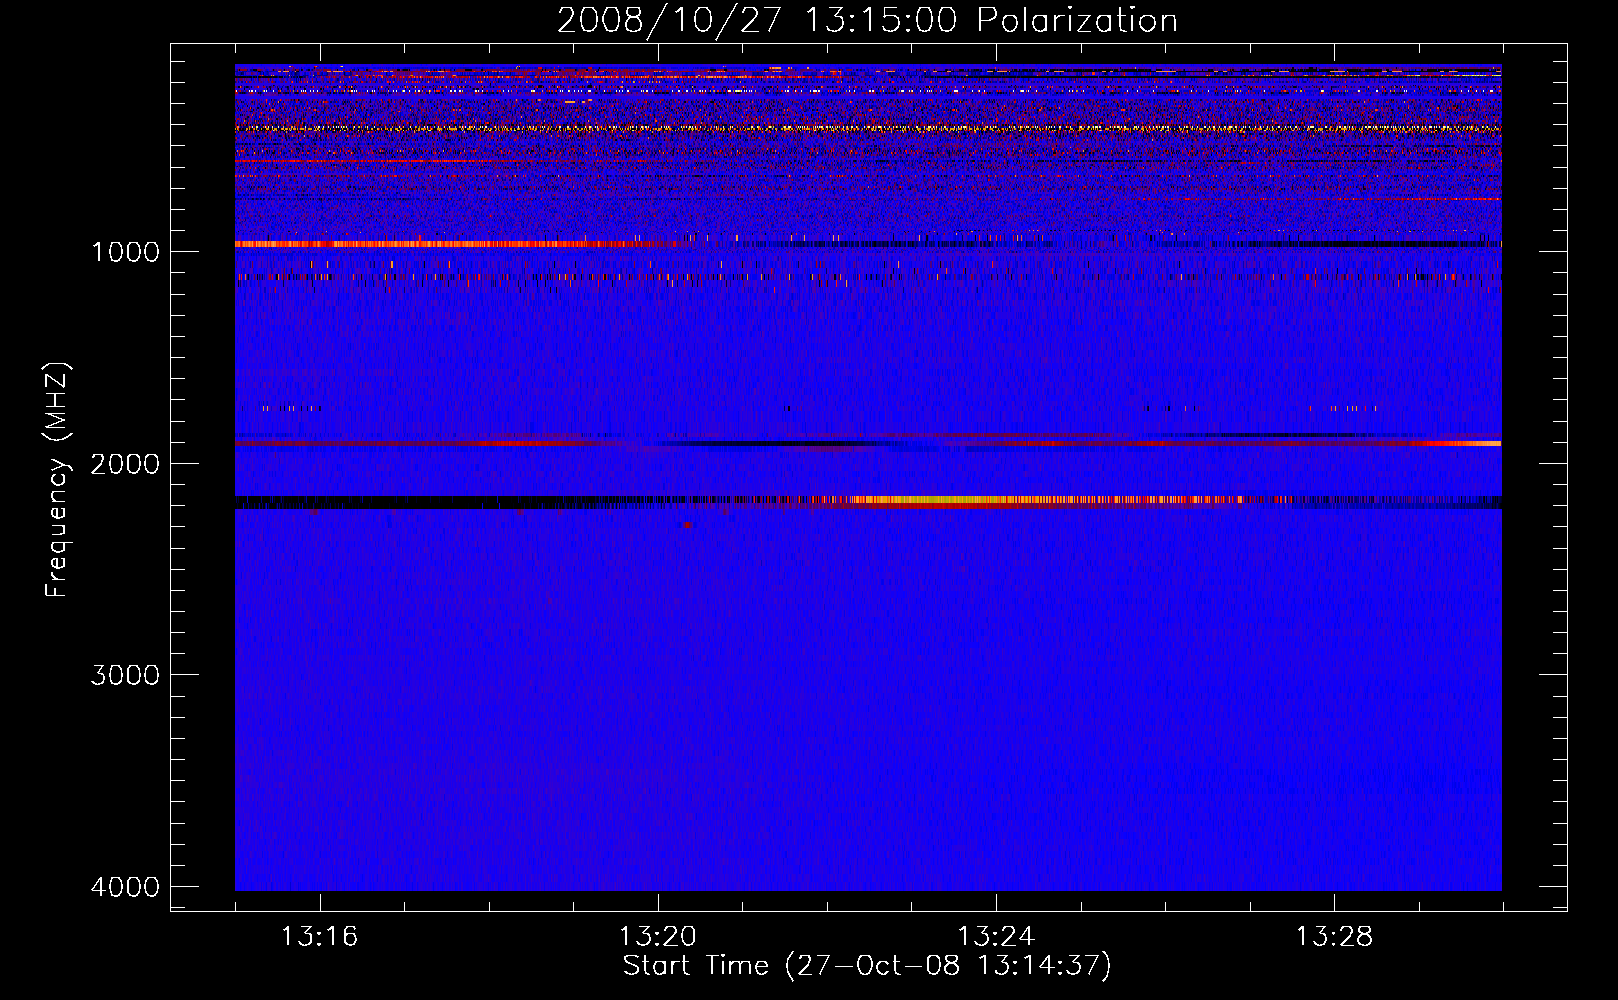This screenshot has width=1618, height=1000.
Task: Click the 2000 frequency tick label
Action: 125,463
